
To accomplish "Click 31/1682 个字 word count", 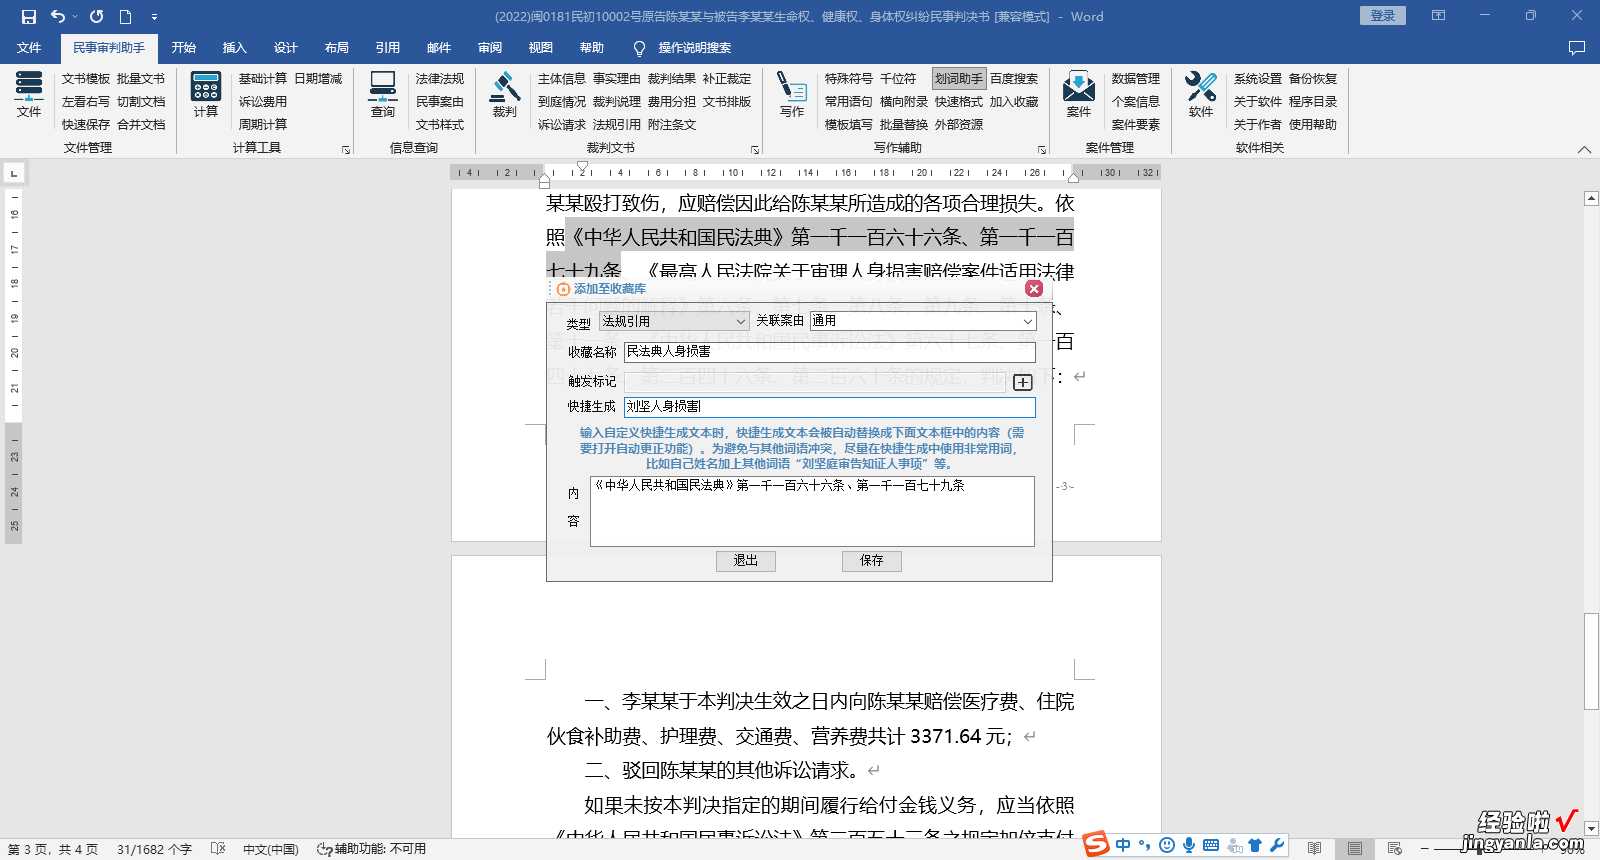I will [x=154, y=849].
